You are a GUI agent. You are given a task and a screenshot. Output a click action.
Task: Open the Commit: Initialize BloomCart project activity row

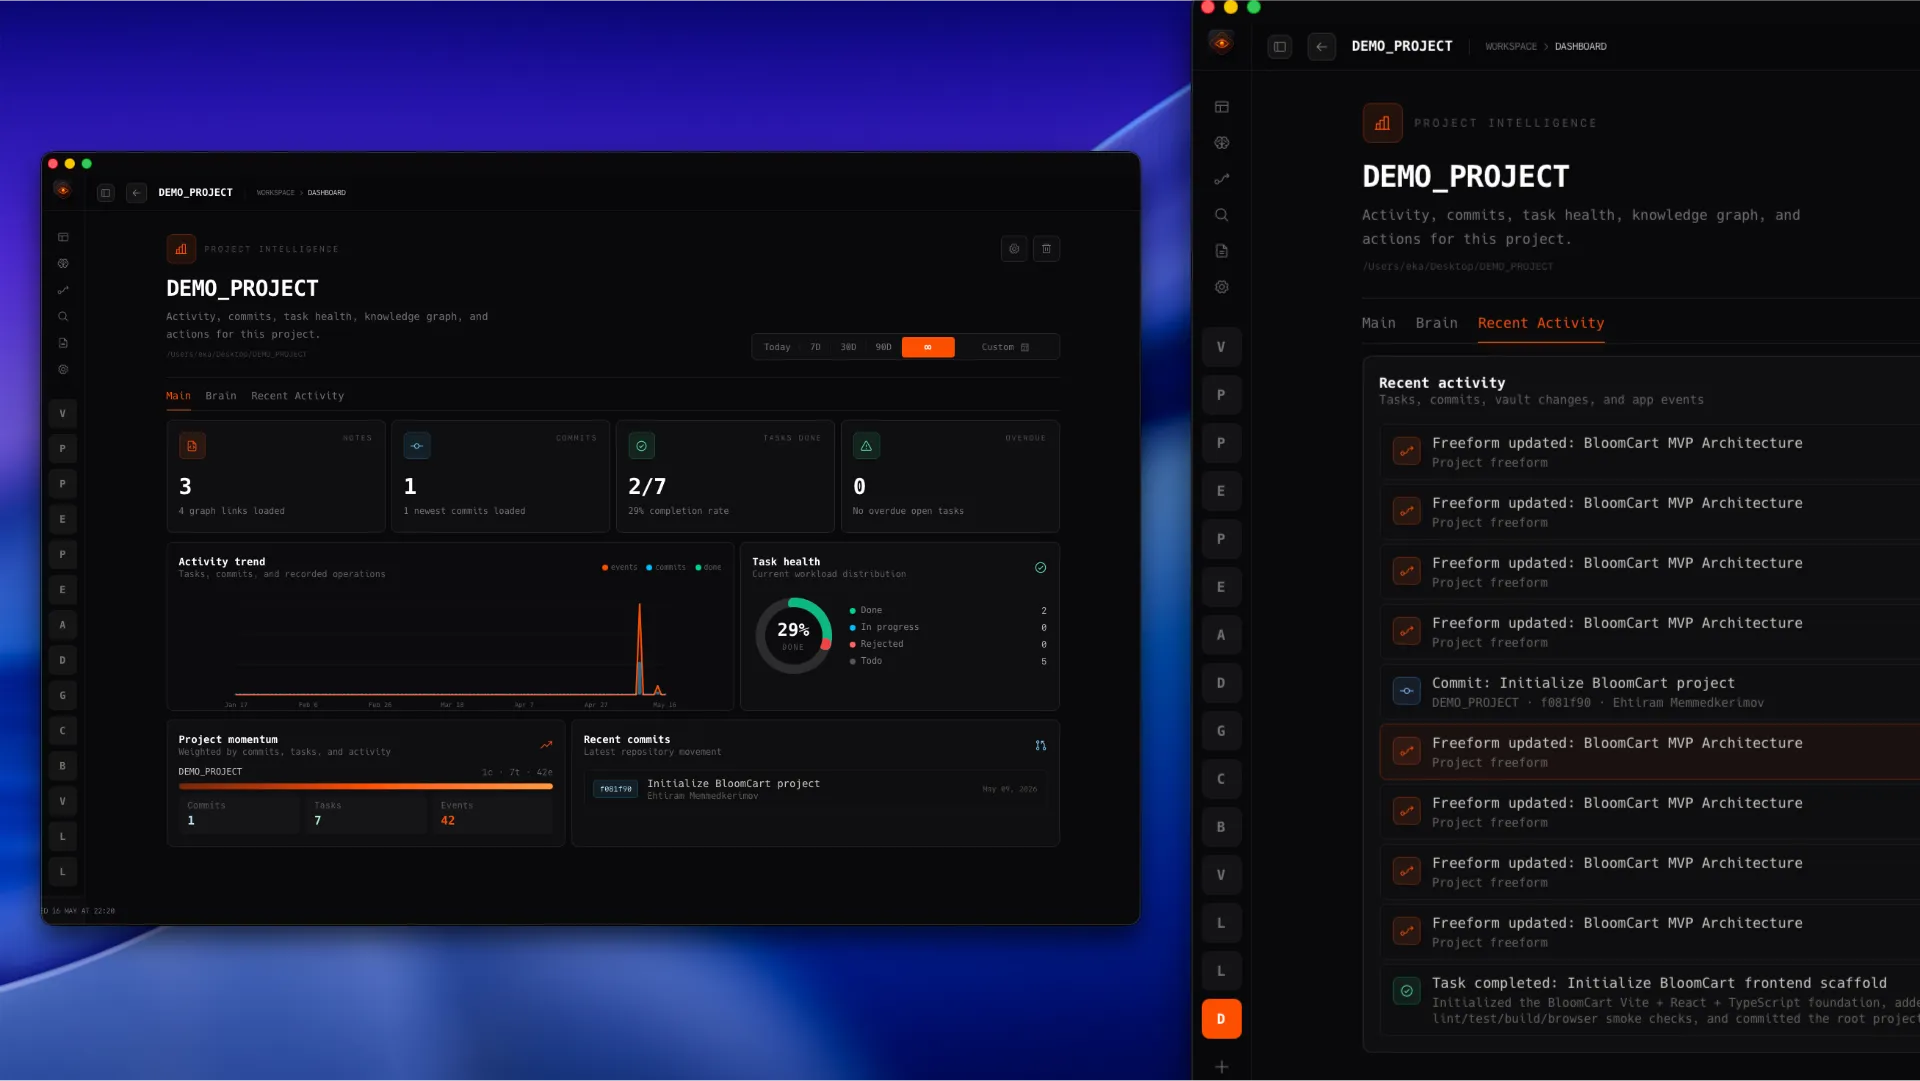(1650, 692)
